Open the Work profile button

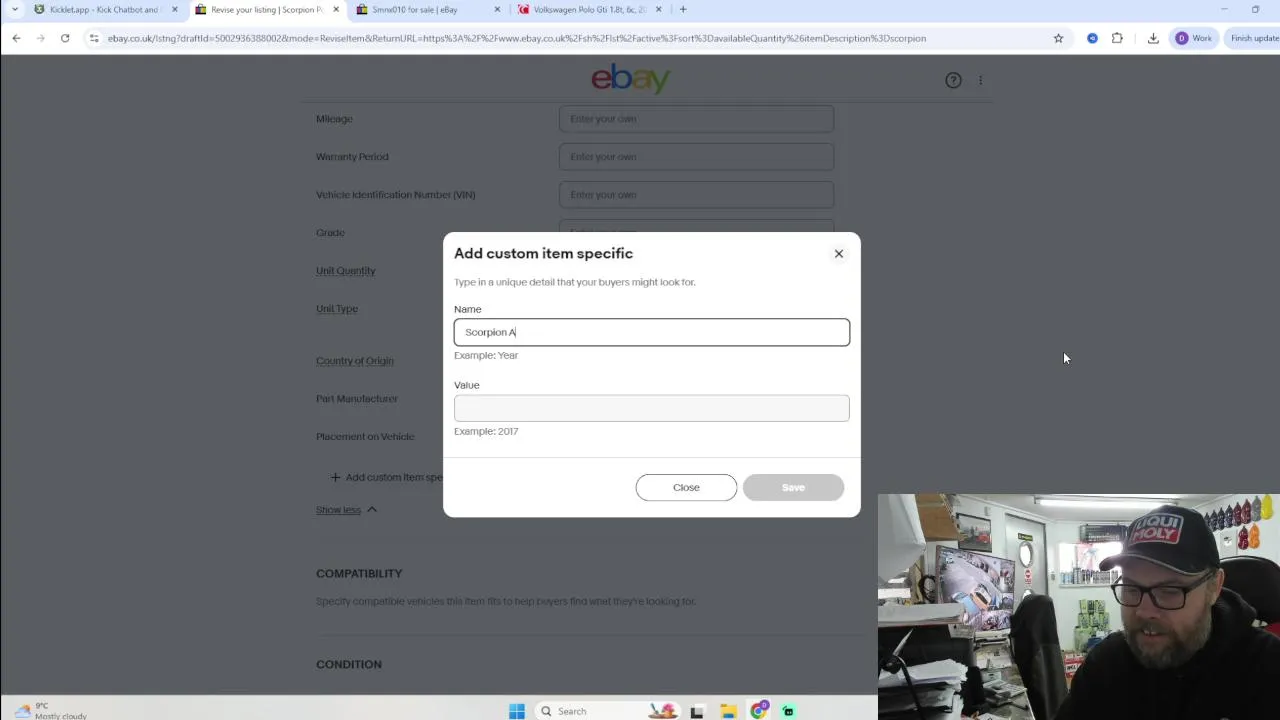(x=1194, y=38)
